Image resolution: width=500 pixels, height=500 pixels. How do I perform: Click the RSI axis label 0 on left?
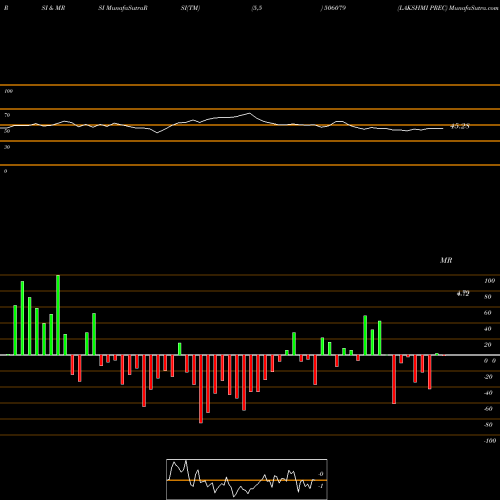click(5, 171)
